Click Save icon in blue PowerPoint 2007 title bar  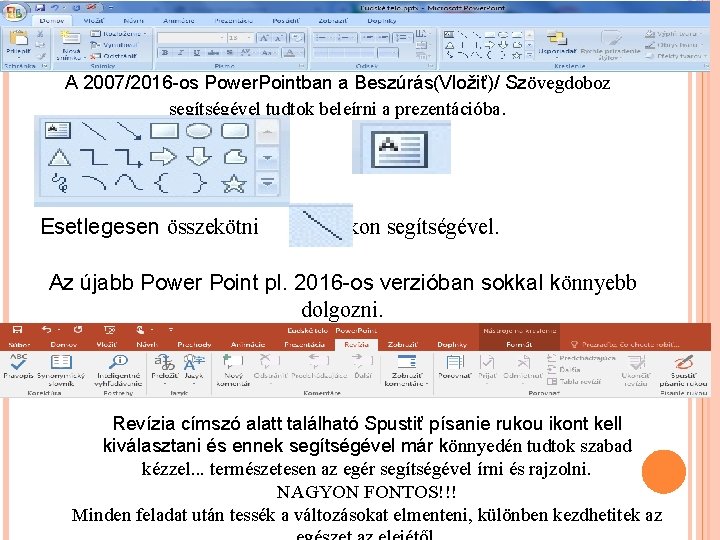coord(40,7)
